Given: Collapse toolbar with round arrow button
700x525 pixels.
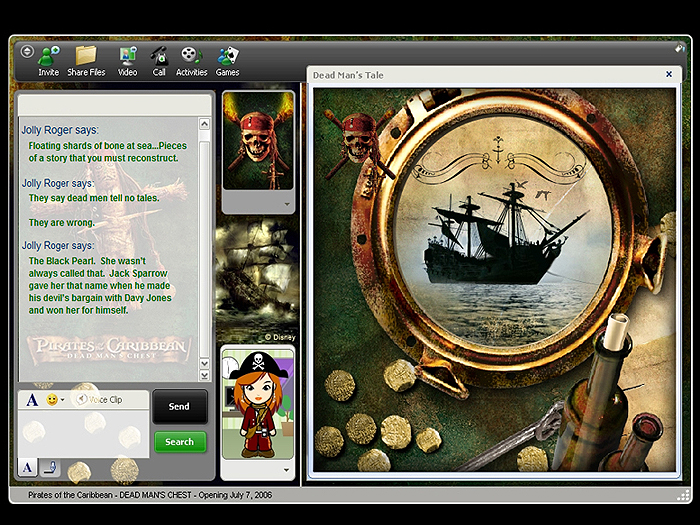Looking at the screenshot, I should [27, 51].
